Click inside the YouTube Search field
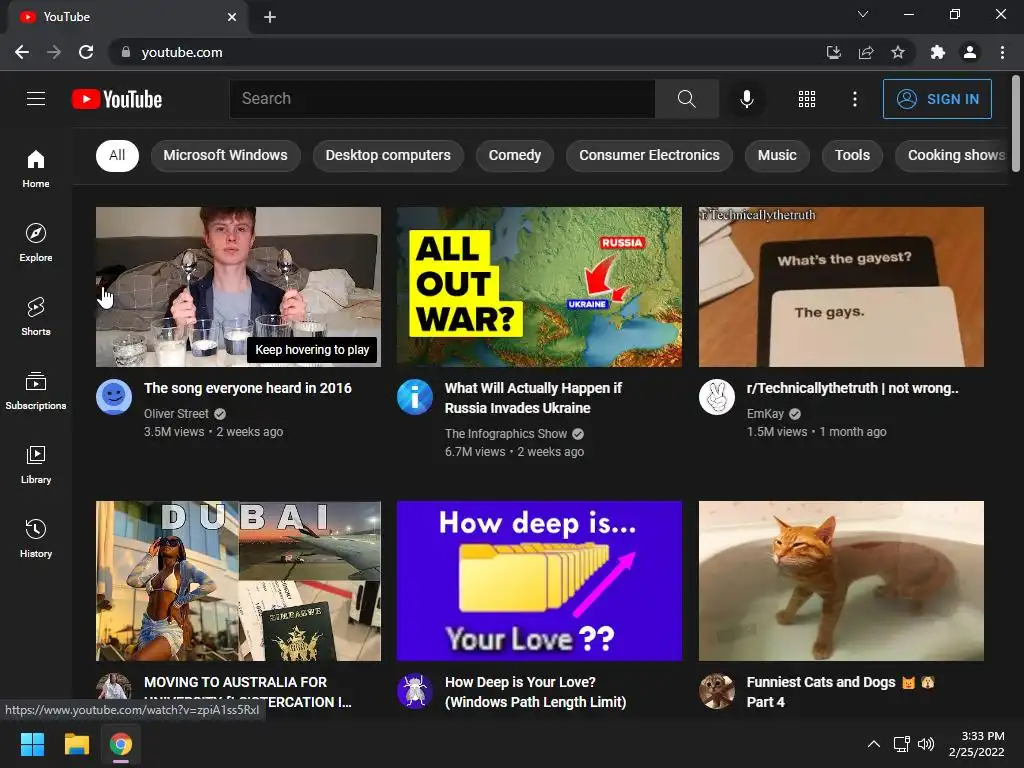 [442, 99]
